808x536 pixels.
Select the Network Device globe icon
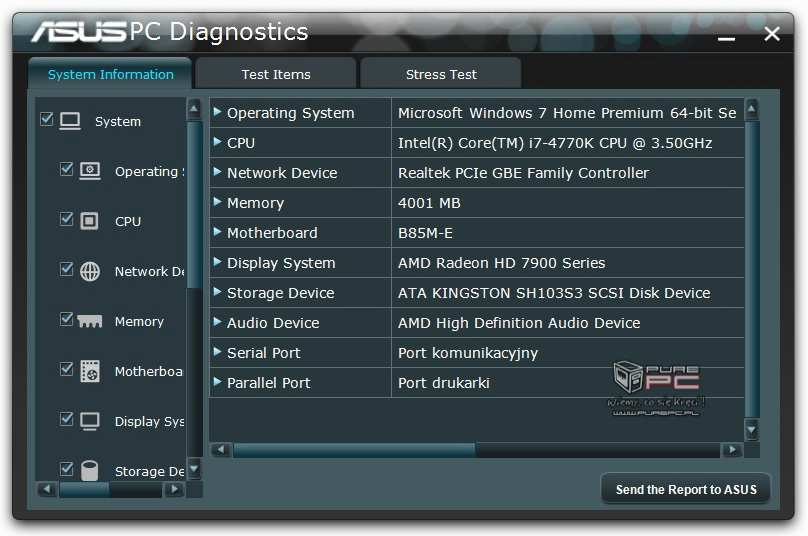[90, 271]
